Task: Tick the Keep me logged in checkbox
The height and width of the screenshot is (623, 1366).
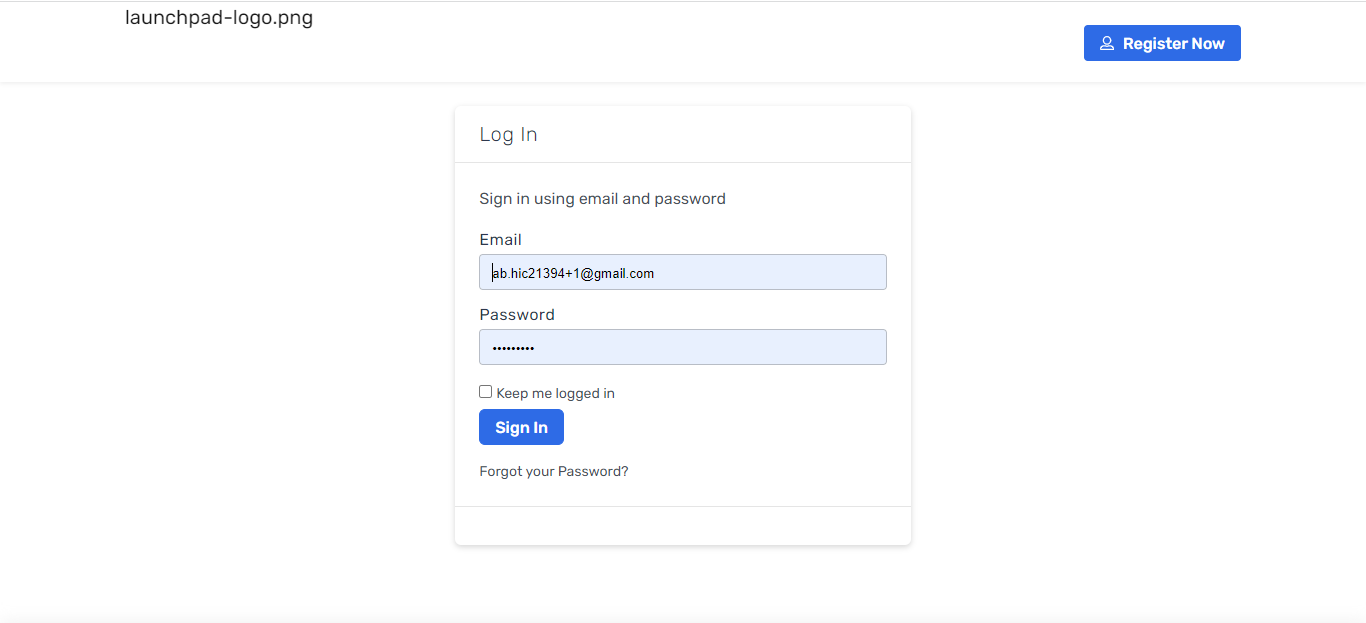Action: (x=486, y=392)
